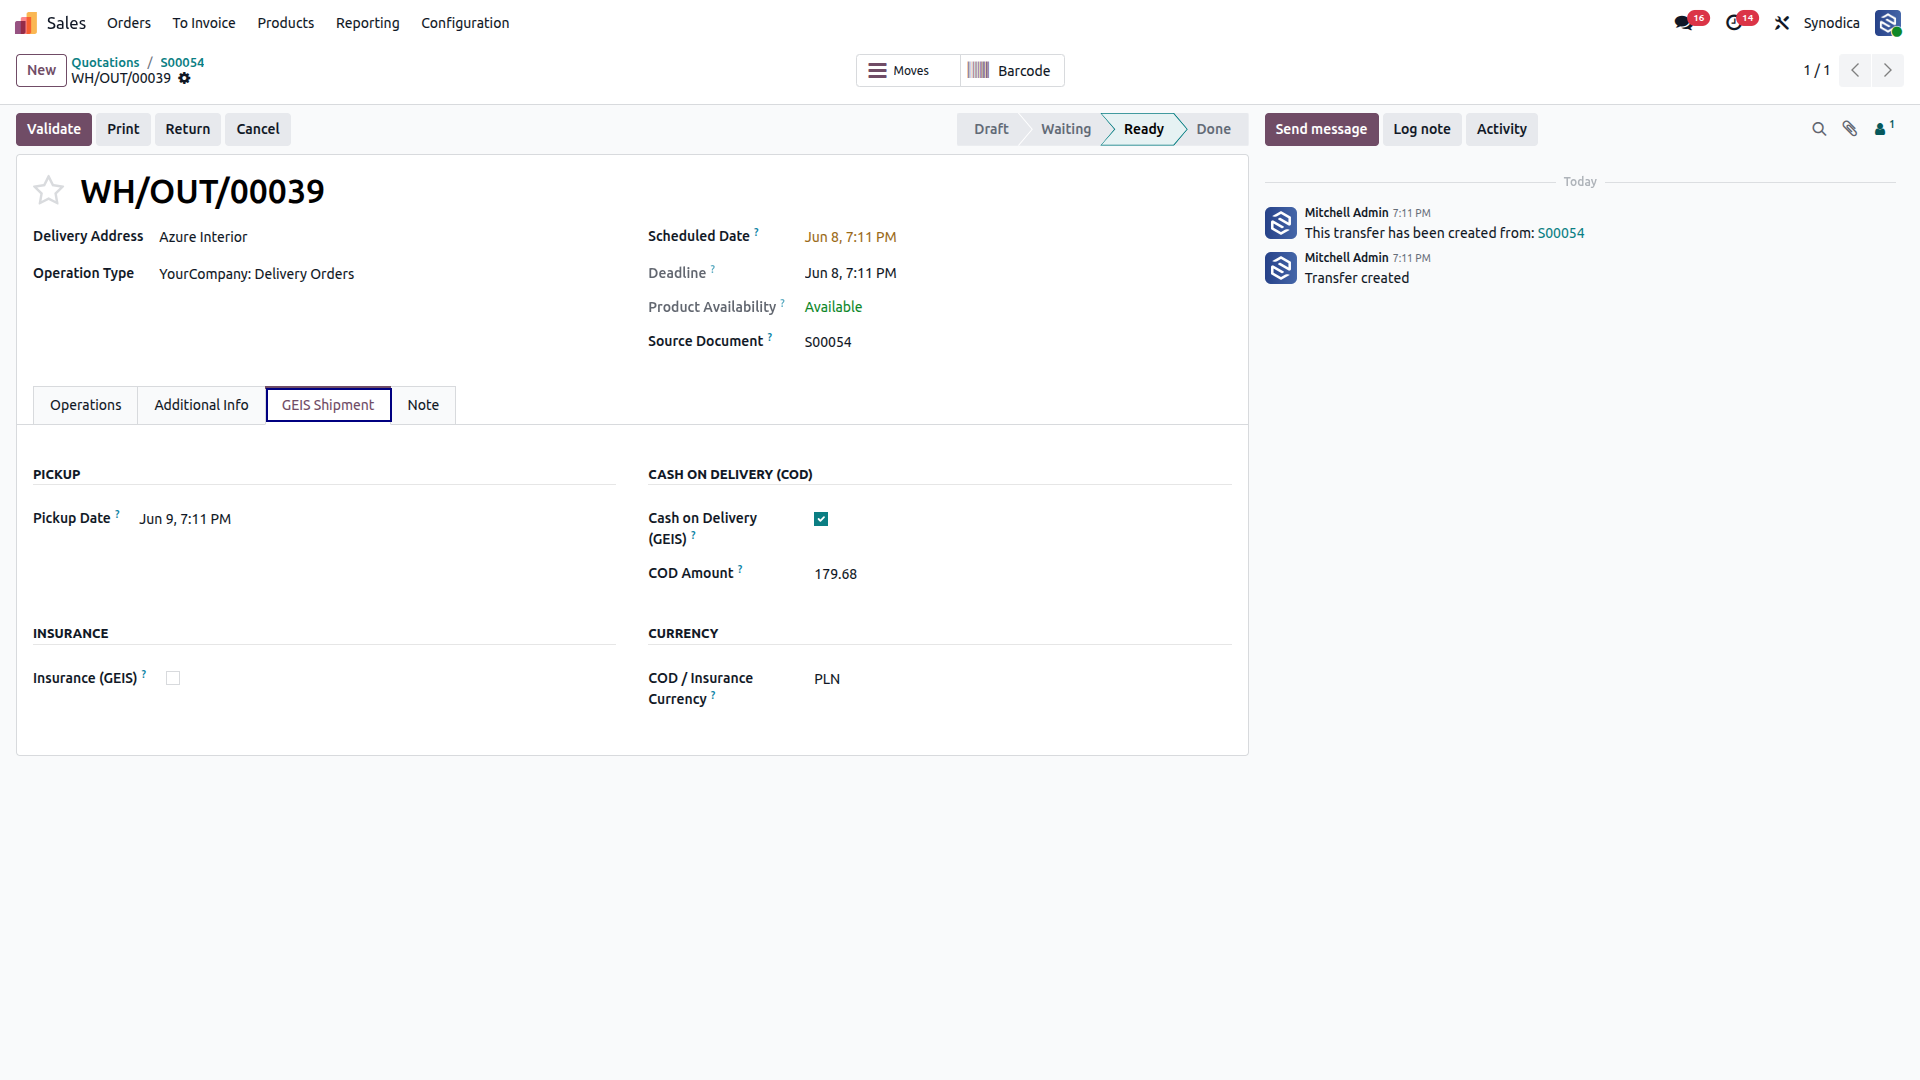This screenshot has width=1920, height=1080.
Task: Edit the Scheduled Date field
Action: point(1018,237)
